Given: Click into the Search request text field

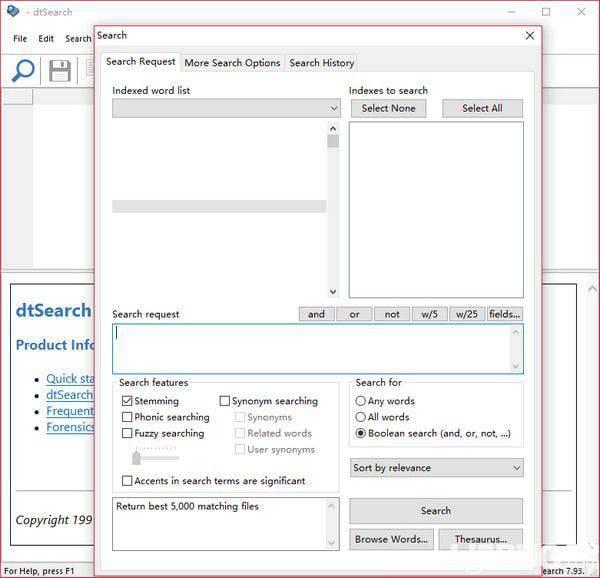Looking at the screenshot, I should coord(318,349).
